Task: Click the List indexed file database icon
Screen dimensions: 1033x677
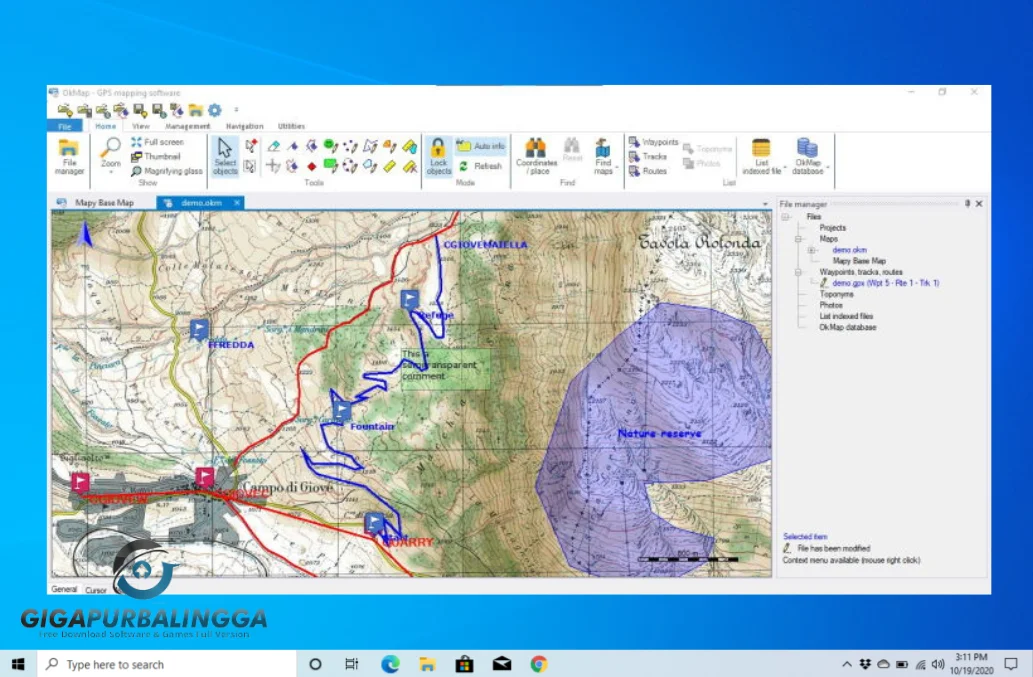Action: pyautogui.click(x=762, y=148)
